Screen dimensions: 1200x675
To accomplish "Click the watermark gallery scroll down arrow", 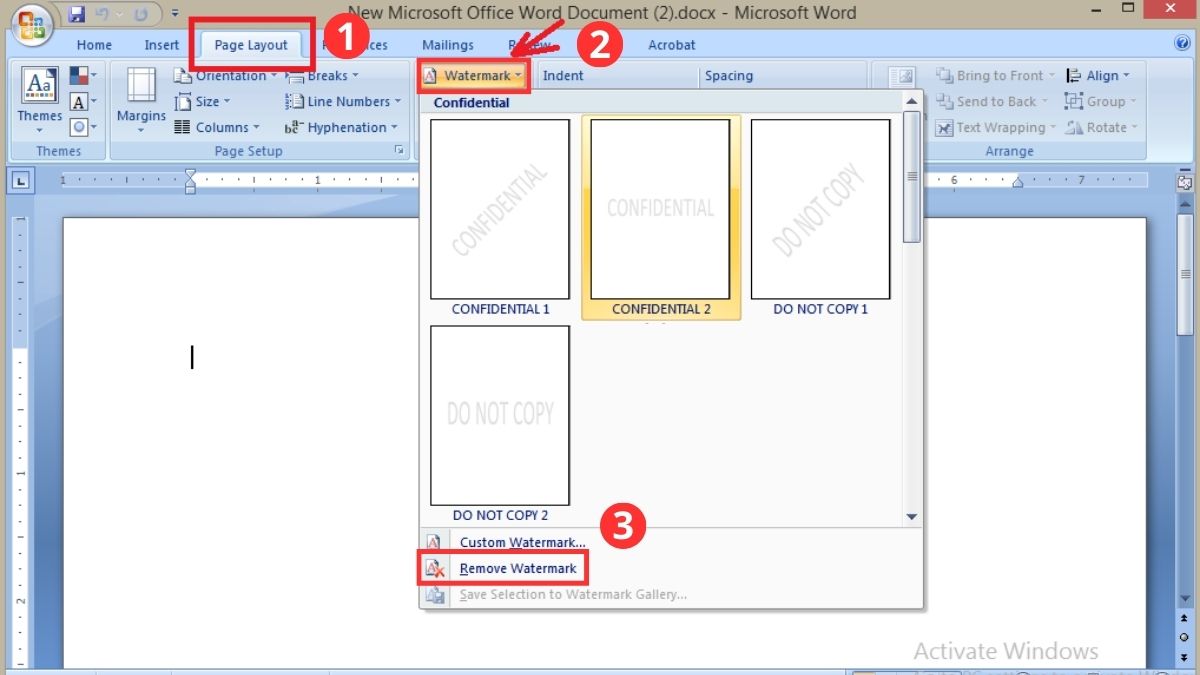I will click(x=911, y=517).
